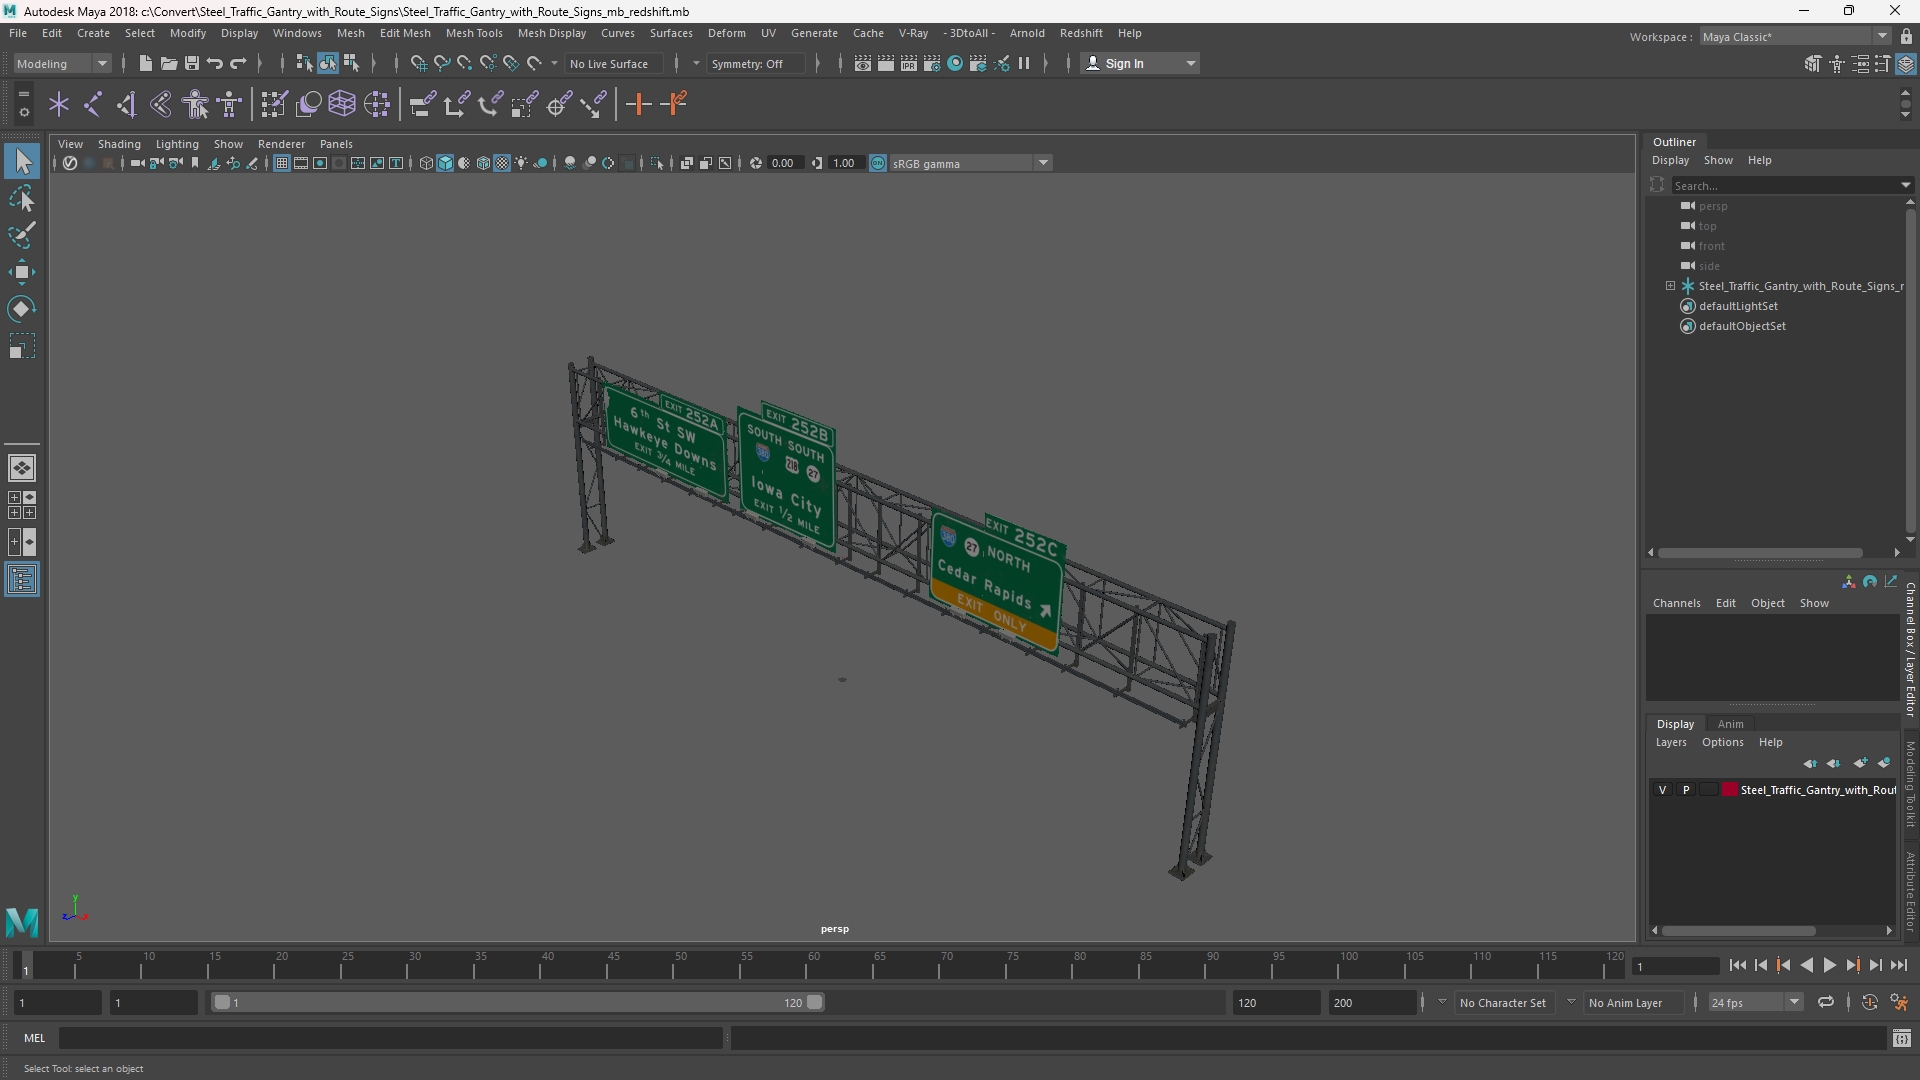
Task: Toggle layer visibility V box
Action: 1663,790
